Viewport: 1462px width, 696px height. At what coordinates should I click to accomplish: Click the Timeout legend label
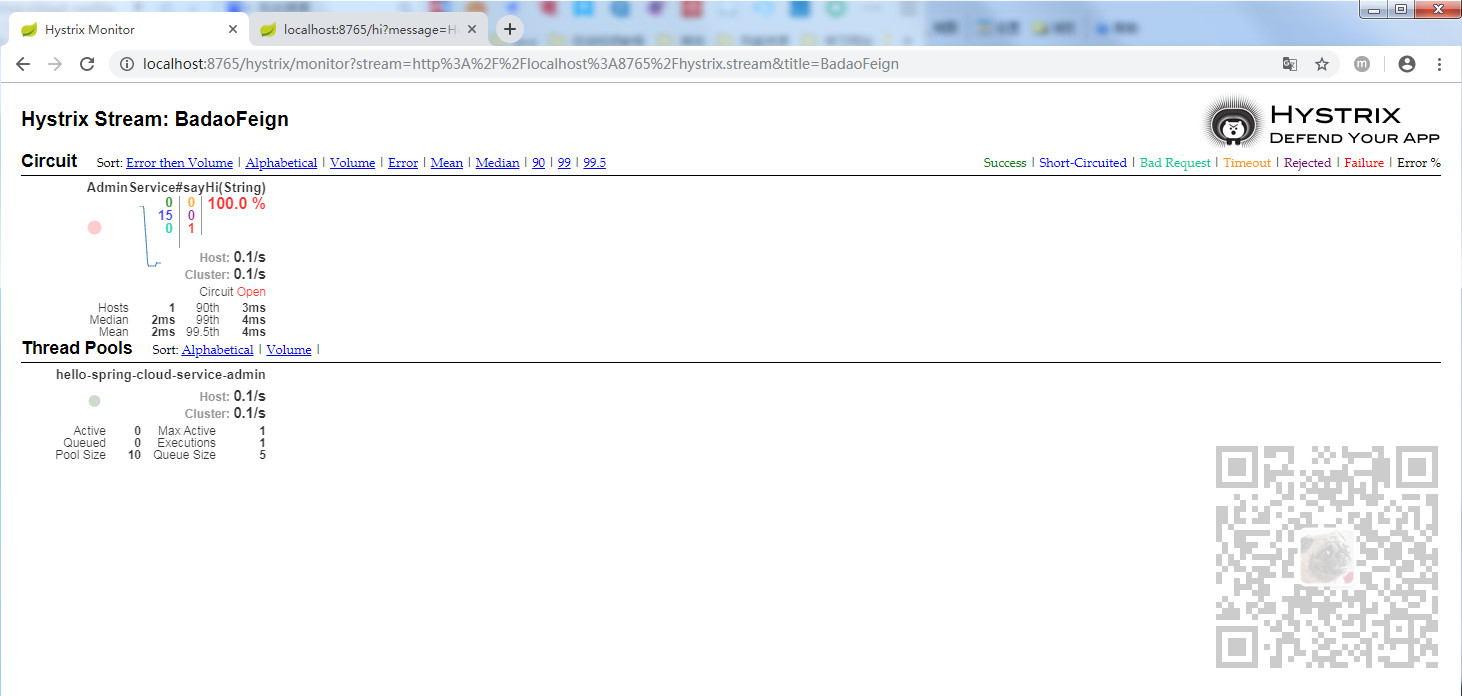(x=1247, y=163)
